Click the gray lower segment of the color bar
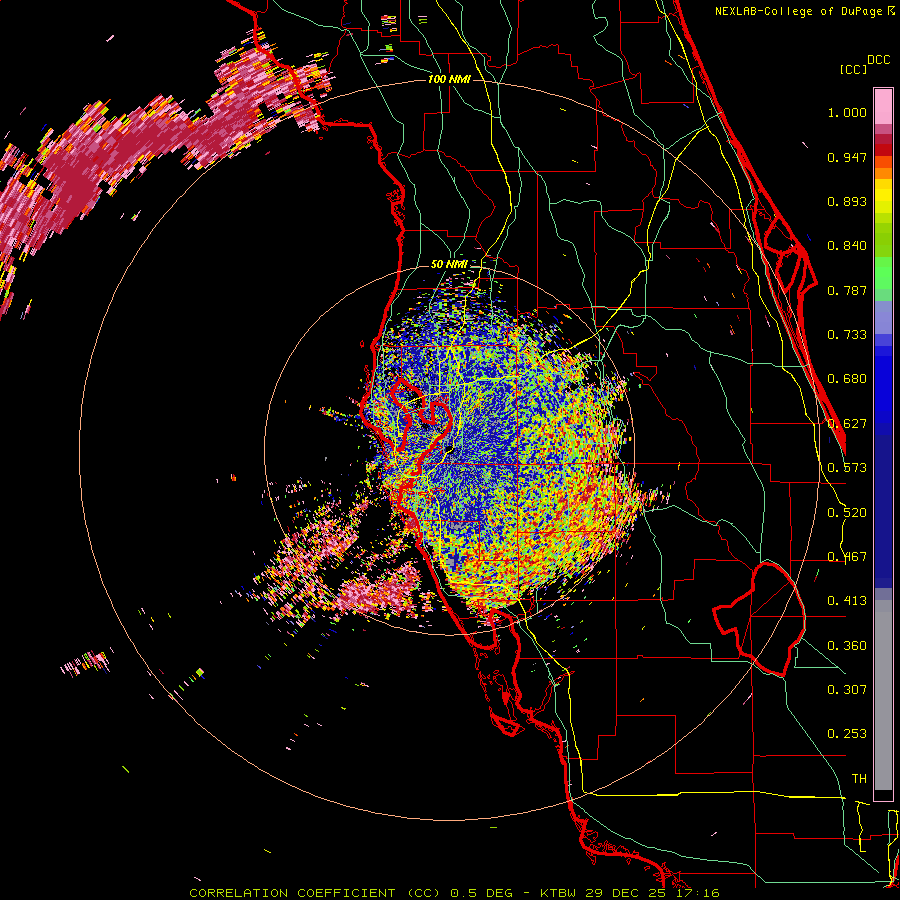 point(883,695)
